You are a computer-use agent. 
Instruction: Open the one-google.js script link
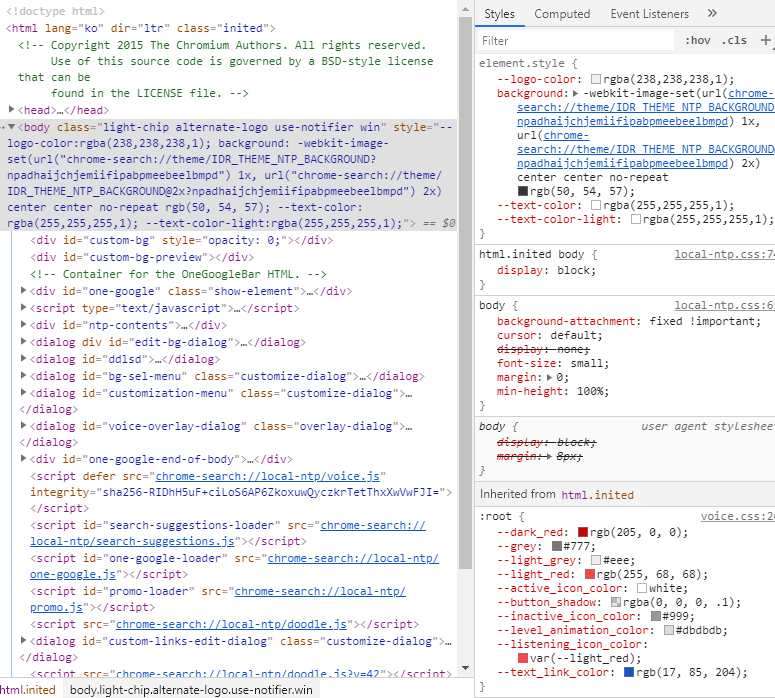pyautogui.click(x=234, y=566)
